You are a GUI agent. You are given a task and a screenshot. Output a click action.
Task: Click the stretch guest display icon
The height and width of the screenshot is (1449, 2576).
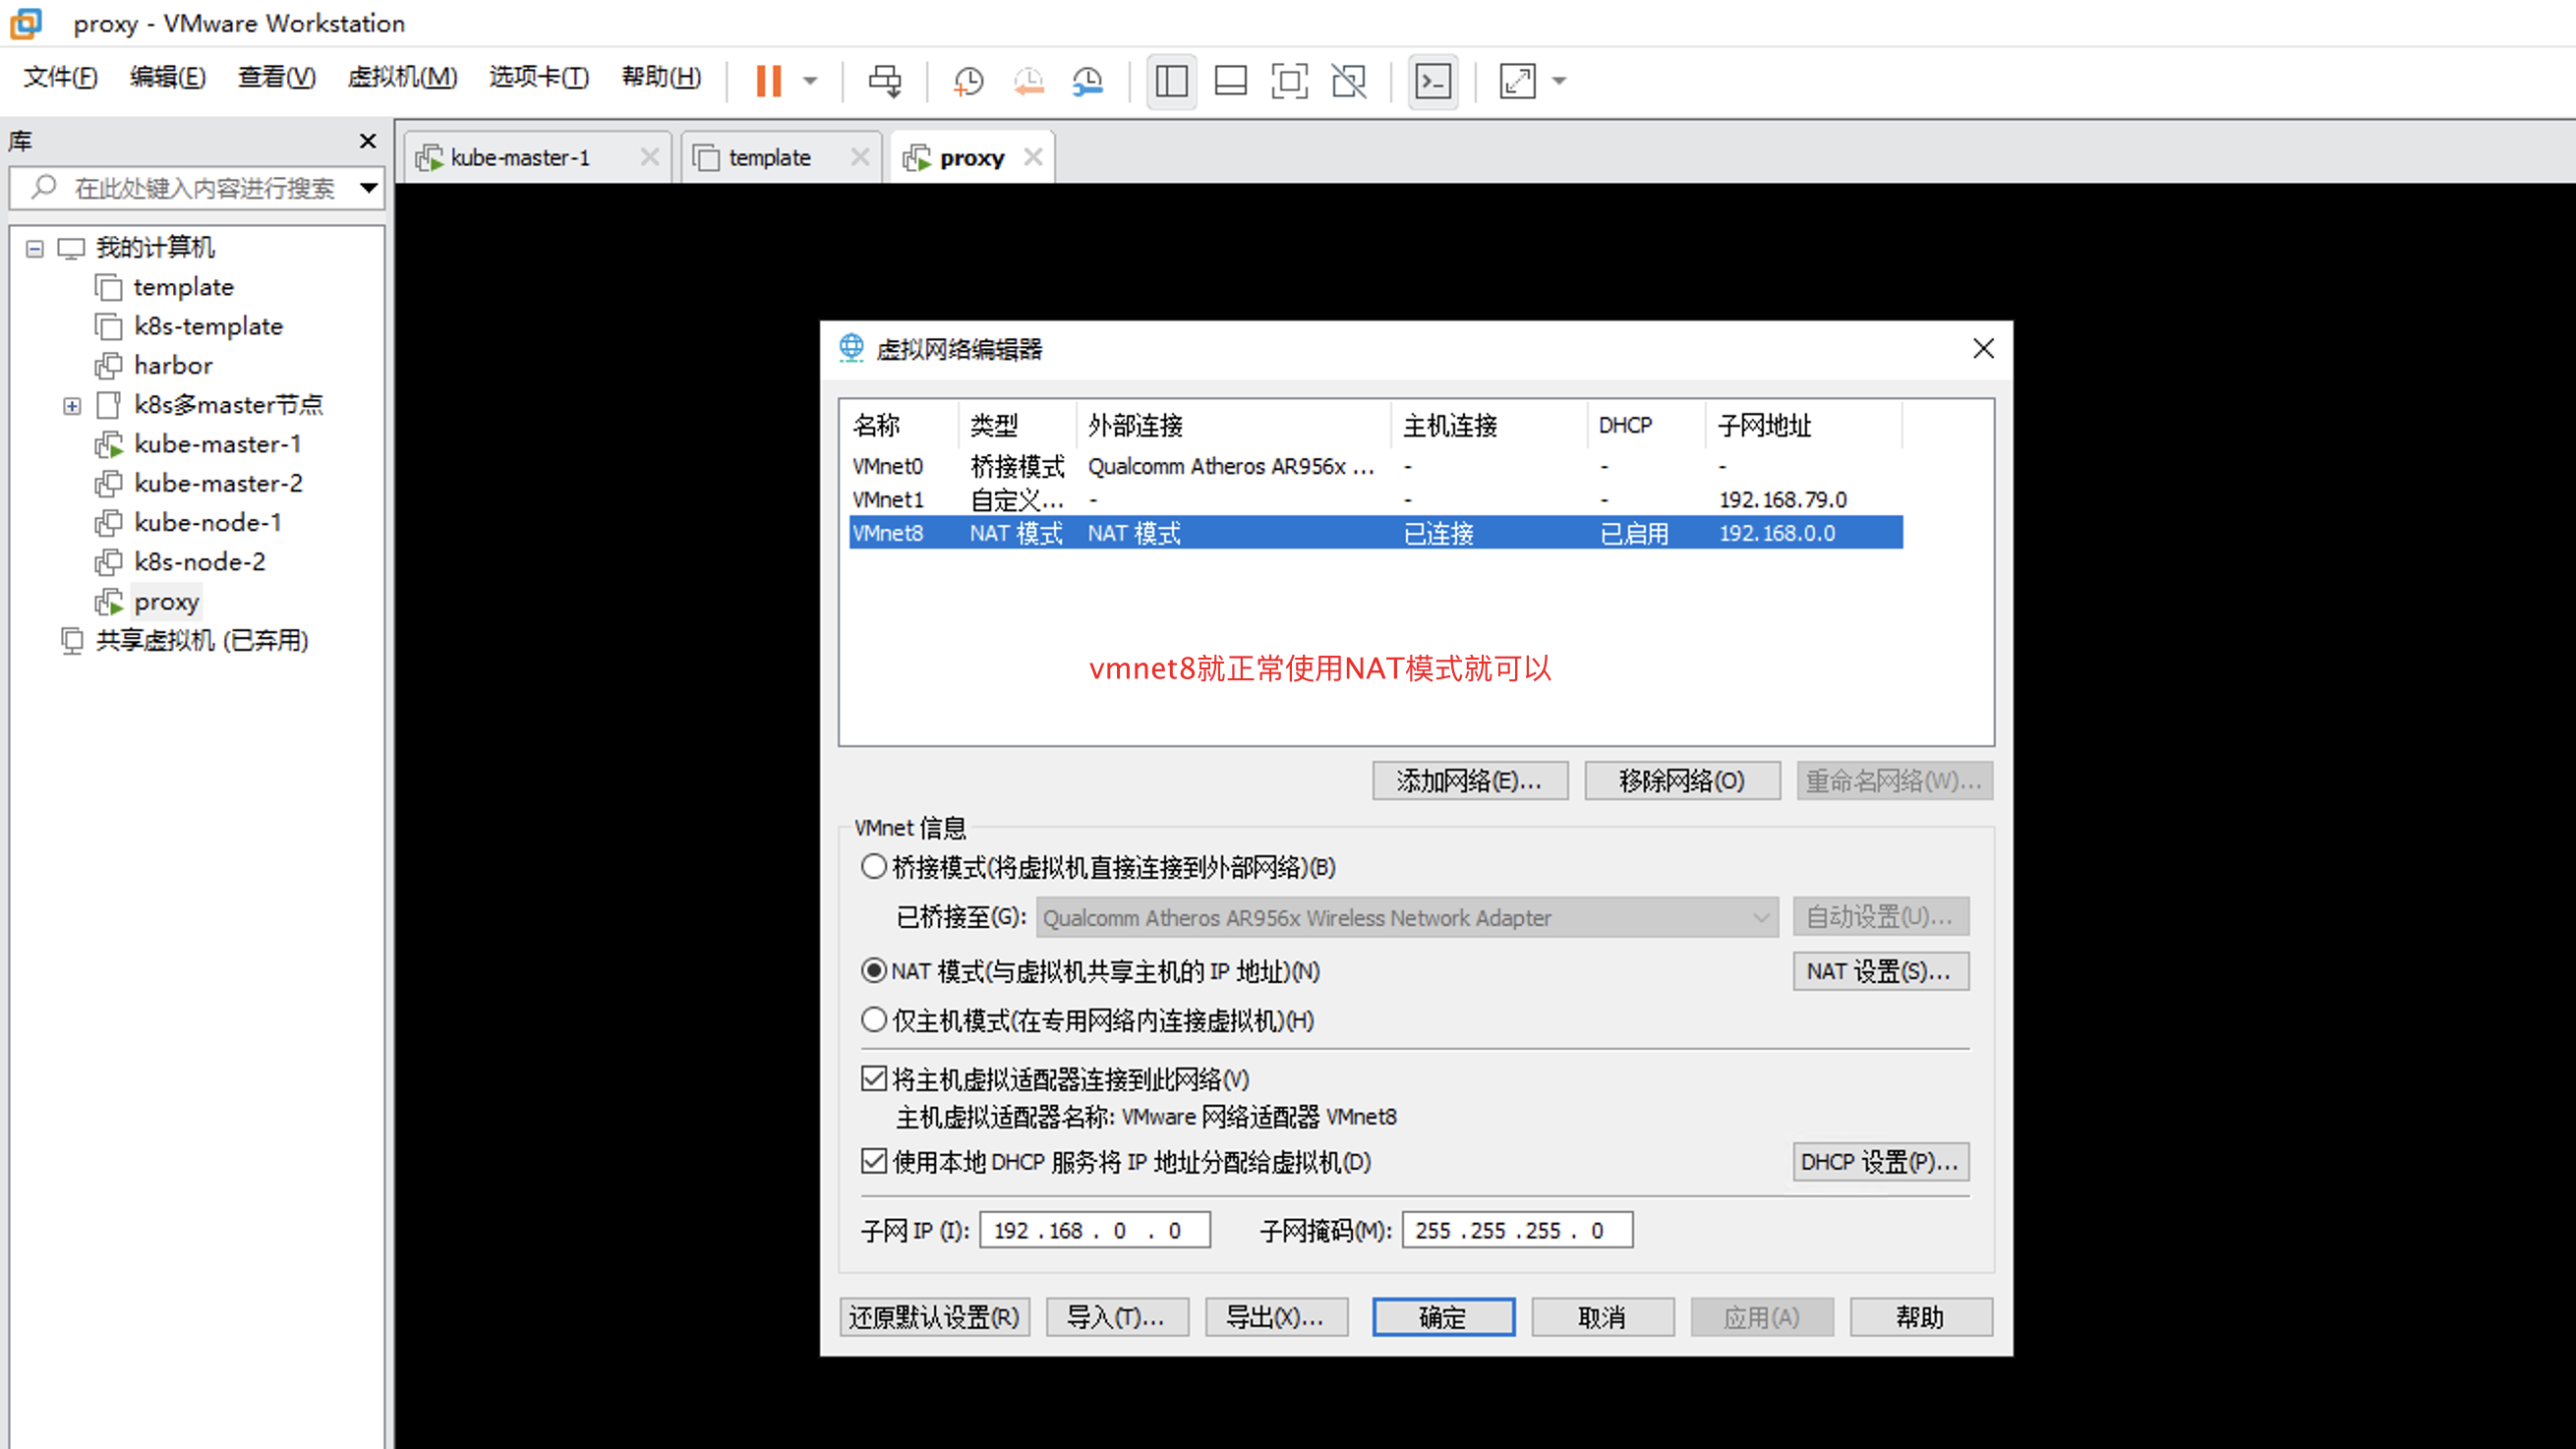(x=1517, y=81)
